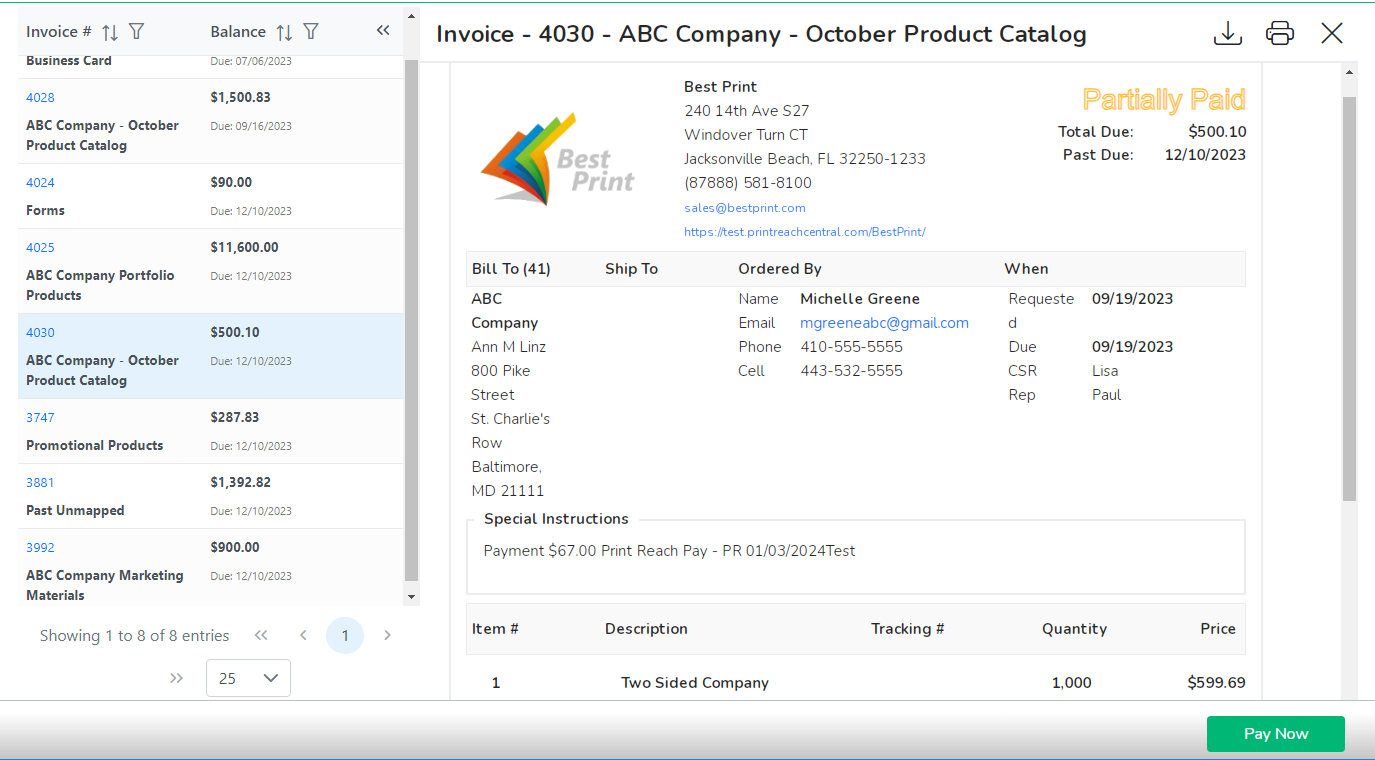Click the invoice preview scrollbar up arrow
The height and width of the screenshot is (760, 1375).
click(1350, 72)
